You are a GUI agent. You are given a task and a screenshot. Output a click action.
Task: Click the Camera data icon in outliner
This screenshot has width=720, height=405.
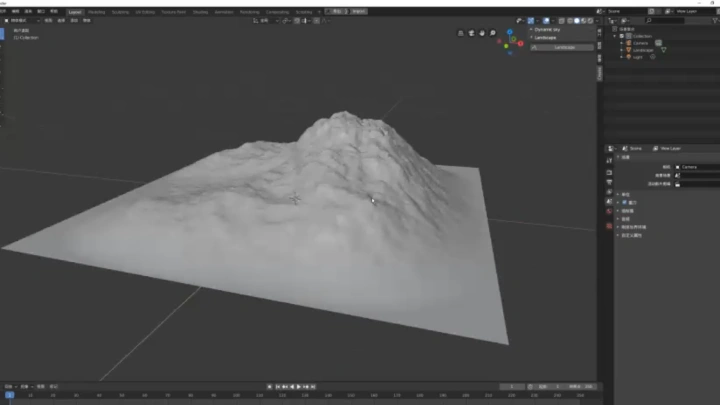pos(658,43)
